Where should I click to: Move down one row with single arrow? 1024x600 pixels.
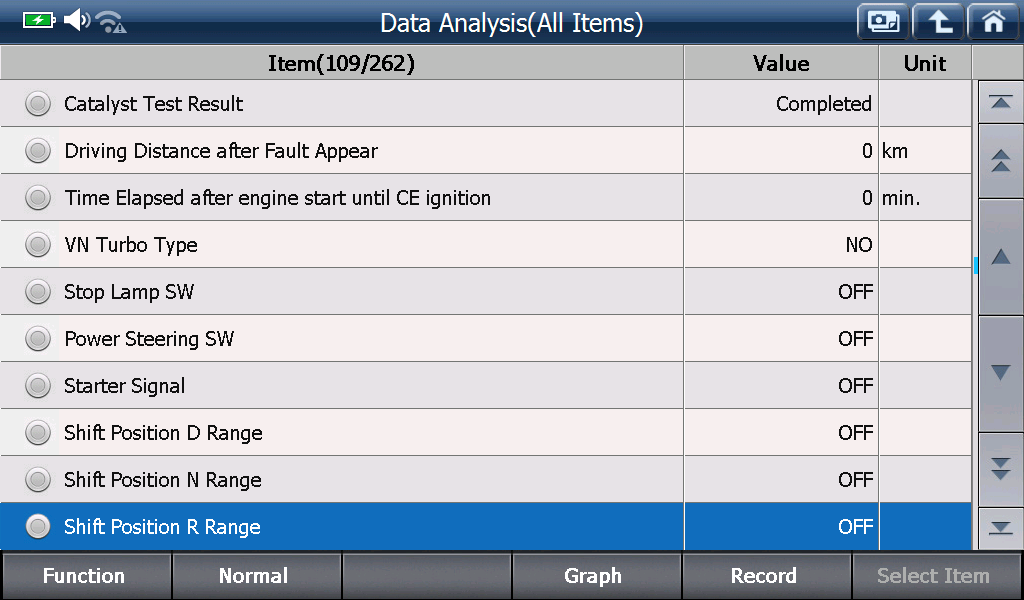pyautogui.click(x=1000, y=373)
